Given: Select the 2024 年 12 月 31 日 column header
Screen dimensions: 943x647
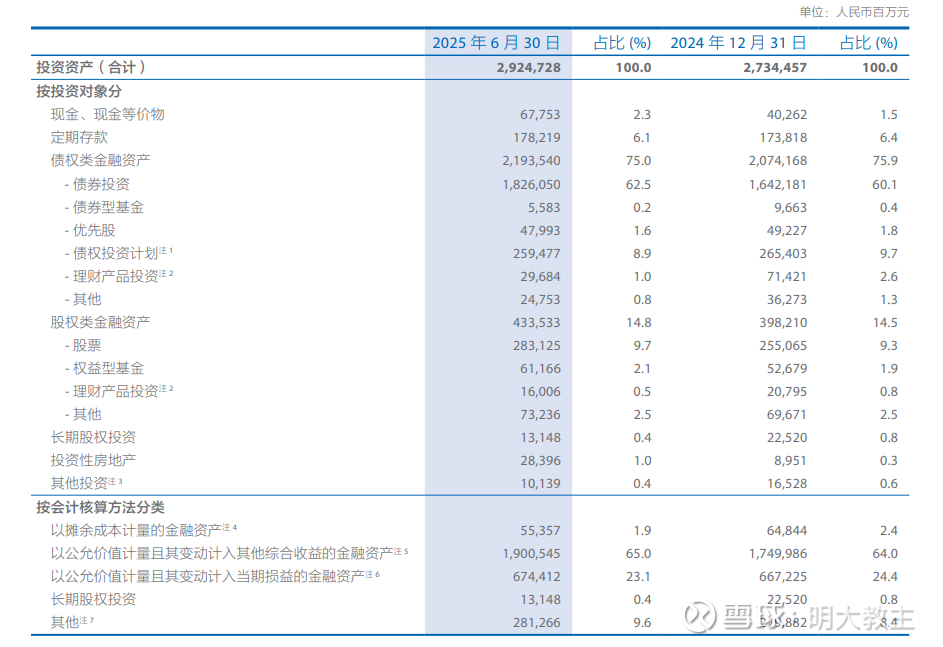Looking at the screenshot, I should click(738, 43).
